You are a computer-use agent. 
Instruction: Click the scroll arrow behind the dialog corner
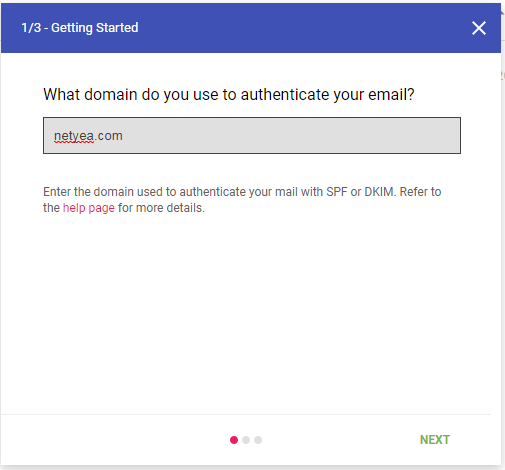click(x=503, y=11)
